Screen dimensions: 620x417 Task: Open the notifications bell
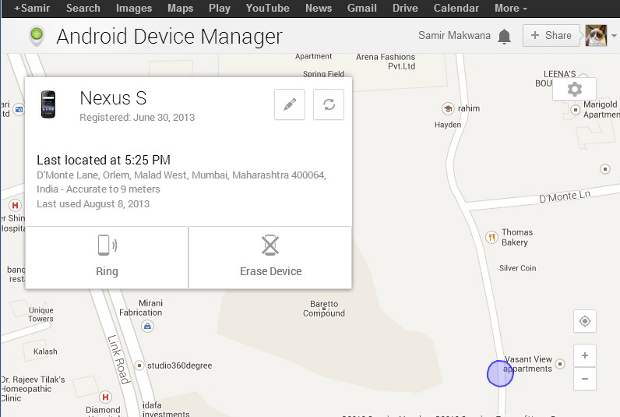coord(504,36)
